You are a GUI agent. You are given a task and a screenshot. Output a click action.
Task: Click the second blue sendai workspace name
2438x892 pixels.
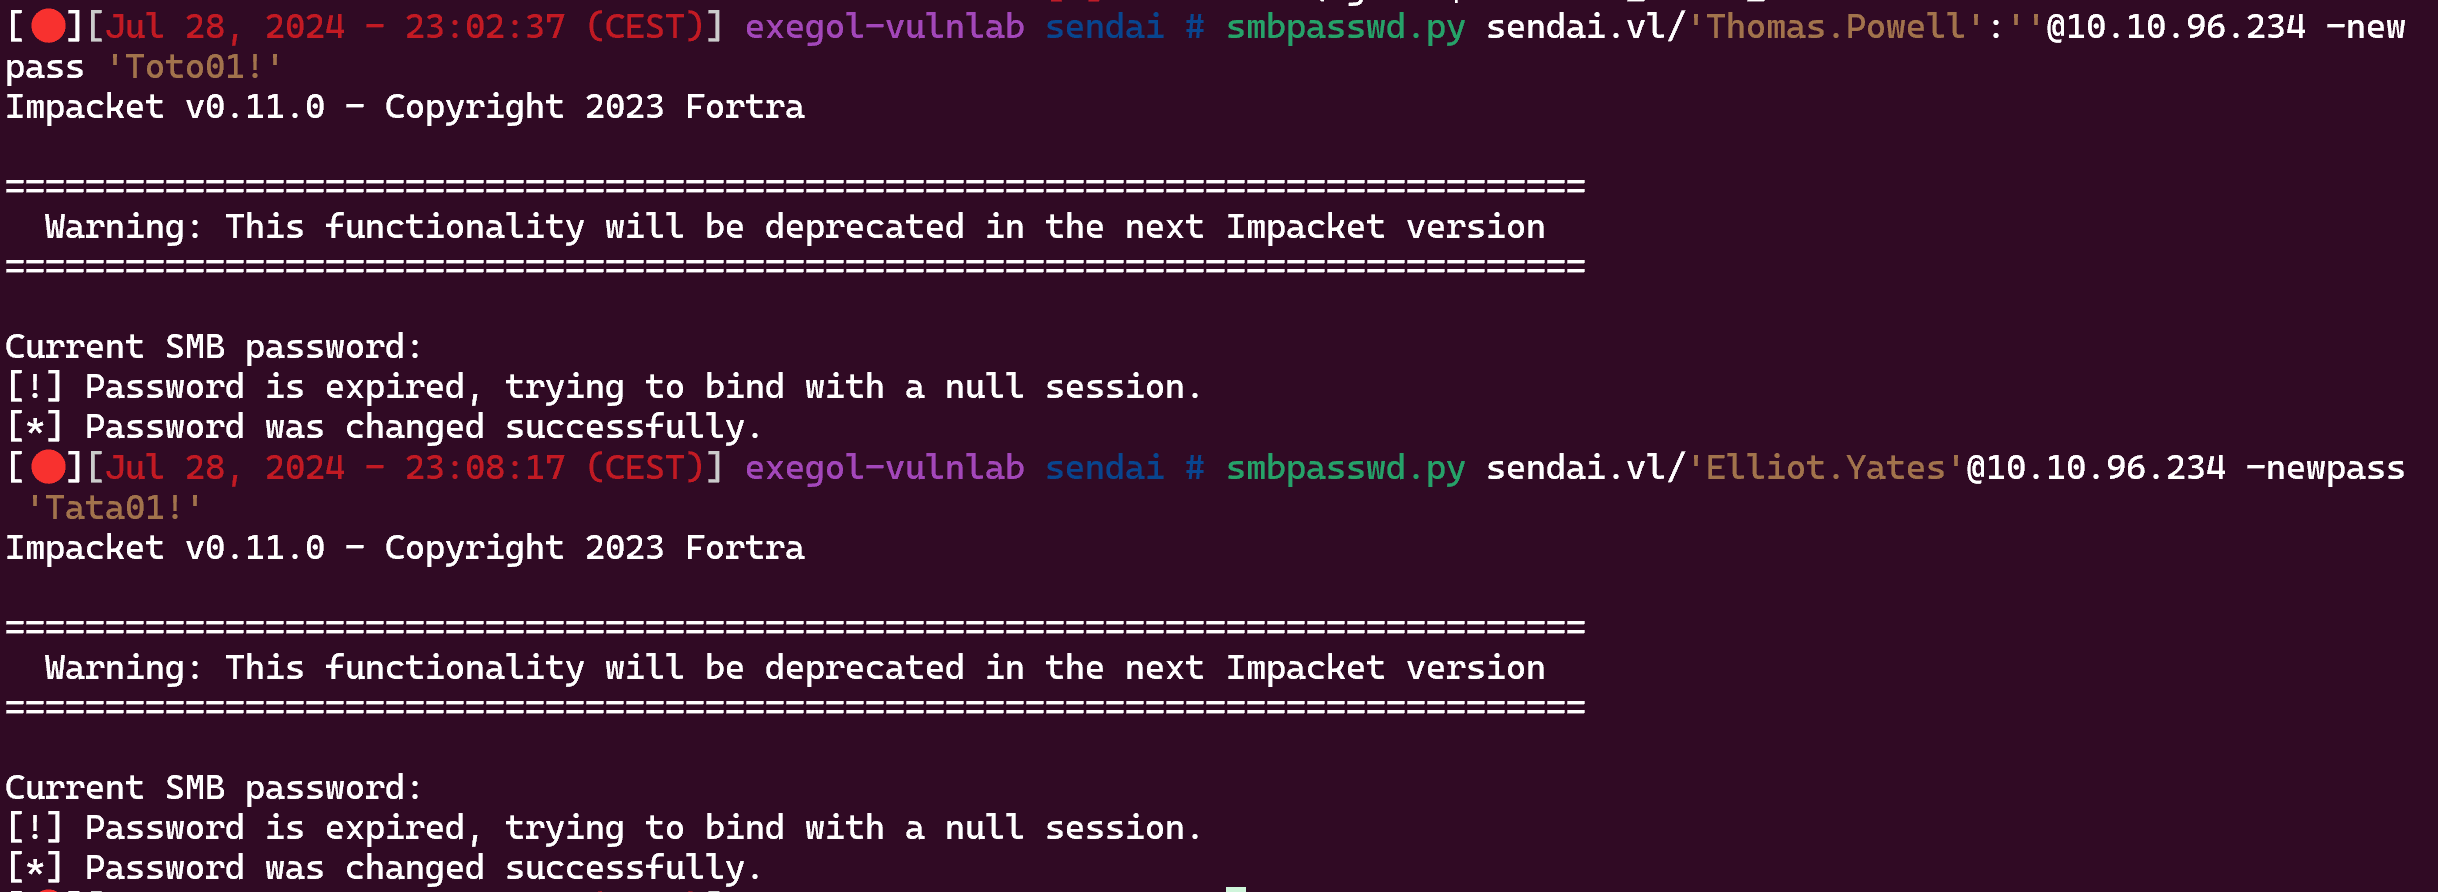tap(1105, 467)
